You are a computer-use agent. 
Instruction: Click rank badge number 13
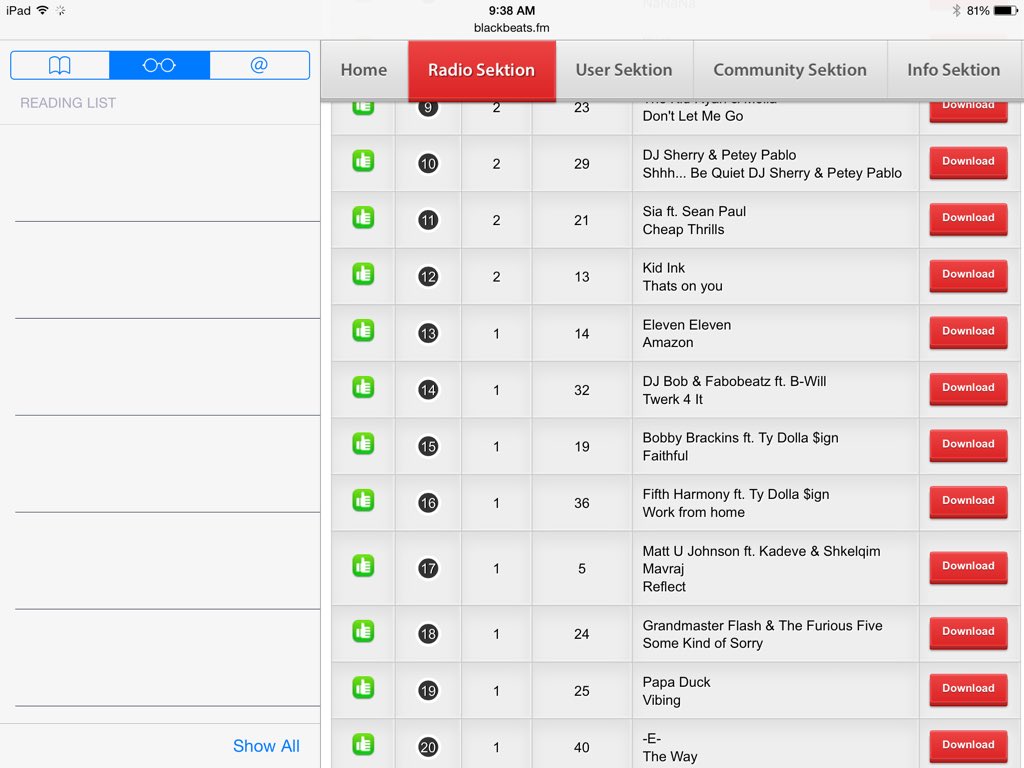pos(428,333)
